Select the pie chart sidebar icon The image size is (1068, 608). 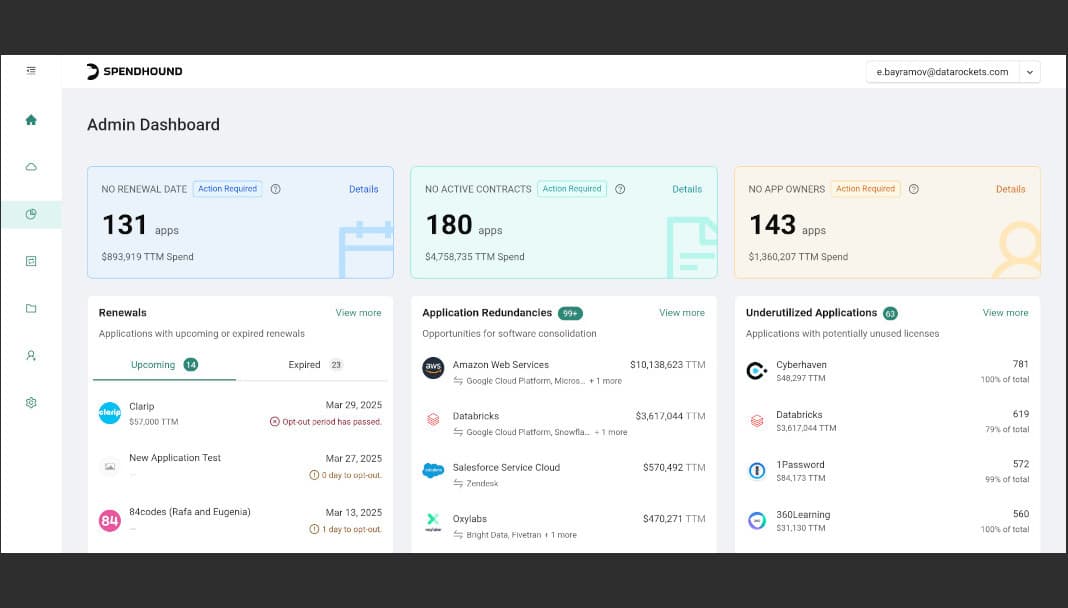(31, 214)
